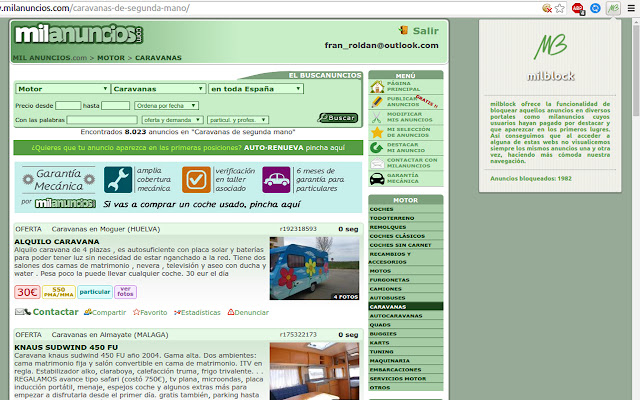Image resolution: width=640 pixels, height=400 pixels.
Task: Click the milblock extension icon in the toolbar
Action: tap(613, 8)
